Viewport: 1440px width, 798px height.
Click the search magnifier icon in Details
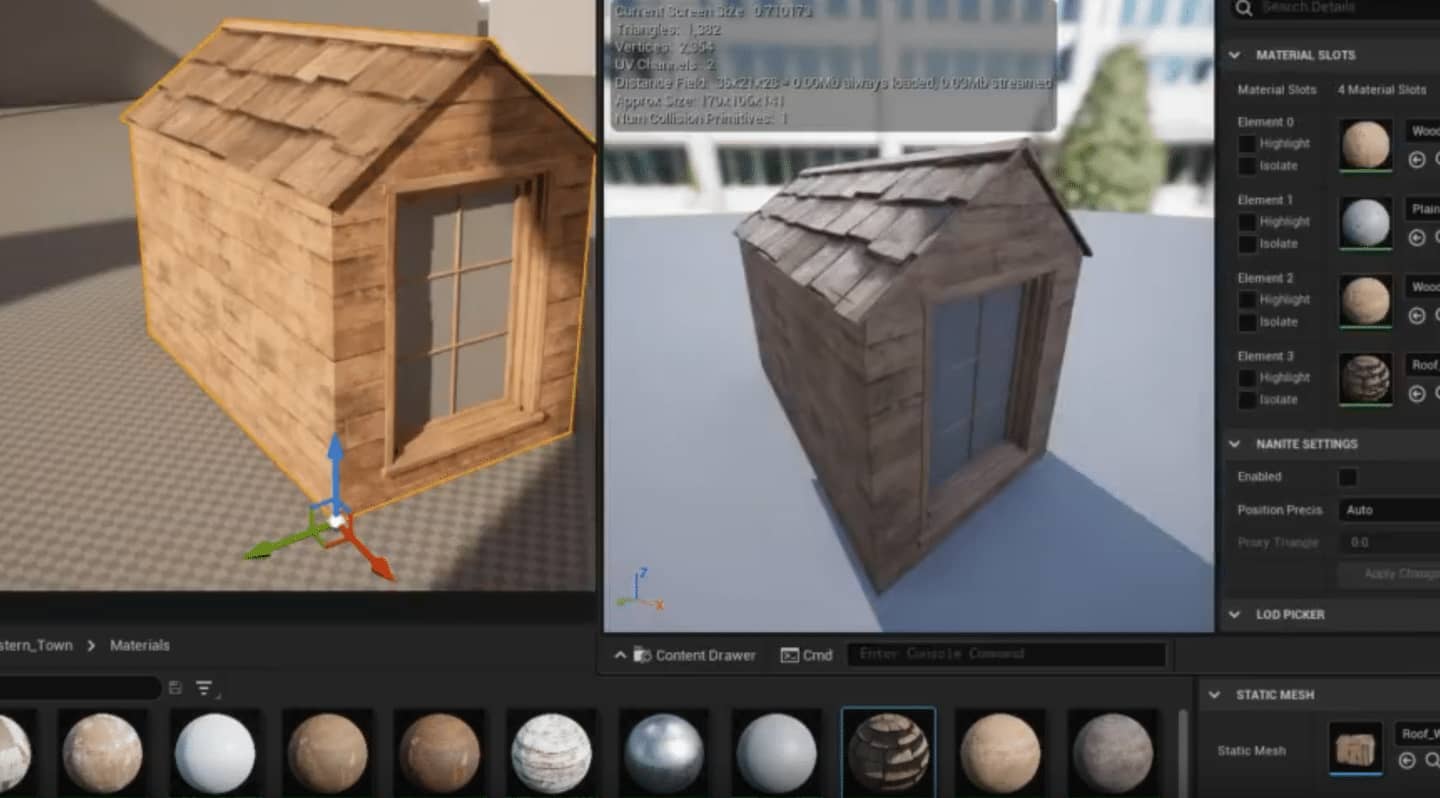1243,9
